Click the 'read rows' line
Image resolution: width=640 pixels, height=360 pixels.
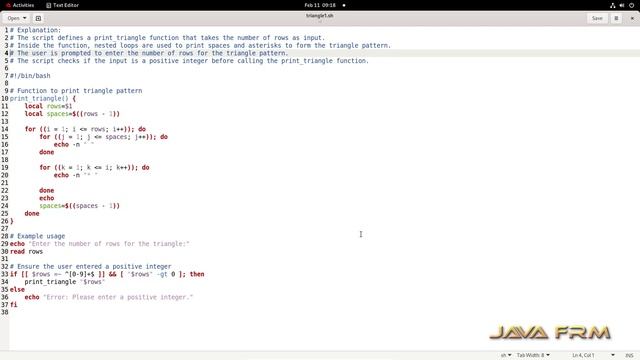(x=27, y=252)
